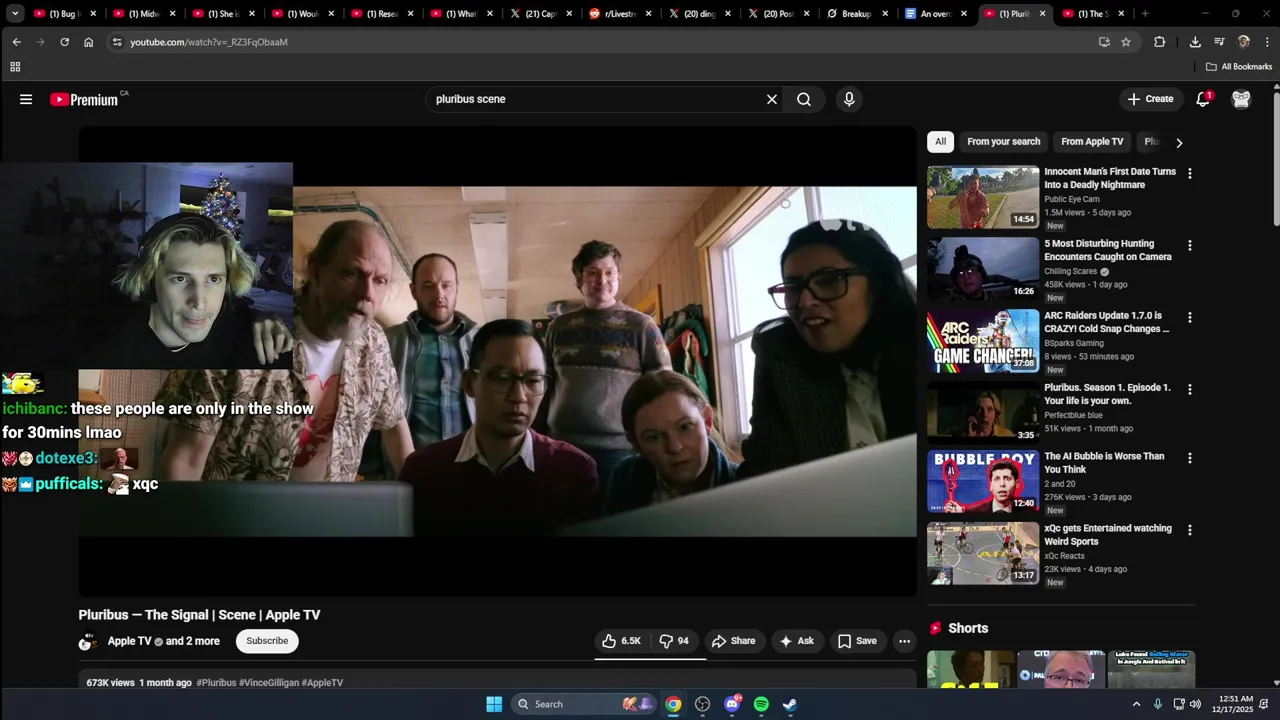The width and height of the screenshot is (1280, 720).
Task: Open options for The AI Bubble video
Action: [x=1189, y=458]
